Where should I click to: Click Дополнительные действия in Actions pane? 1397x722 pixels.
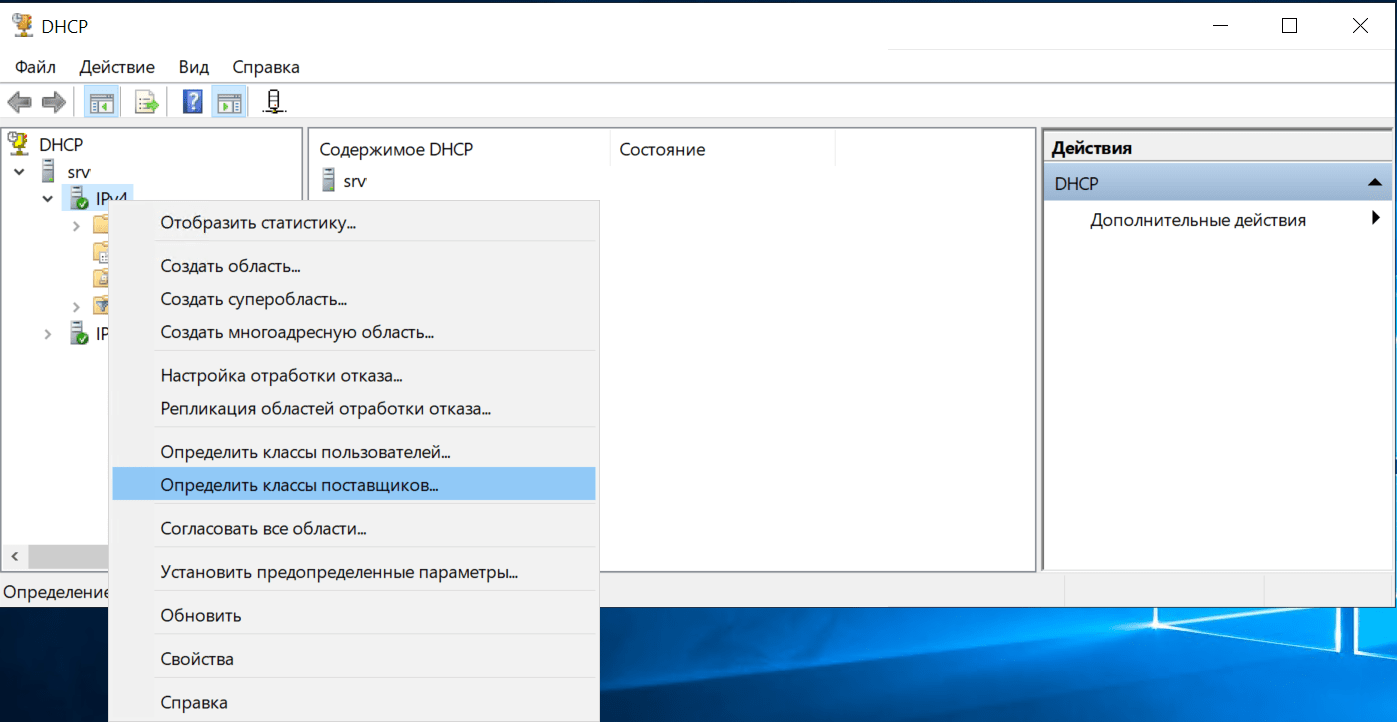1197,220
